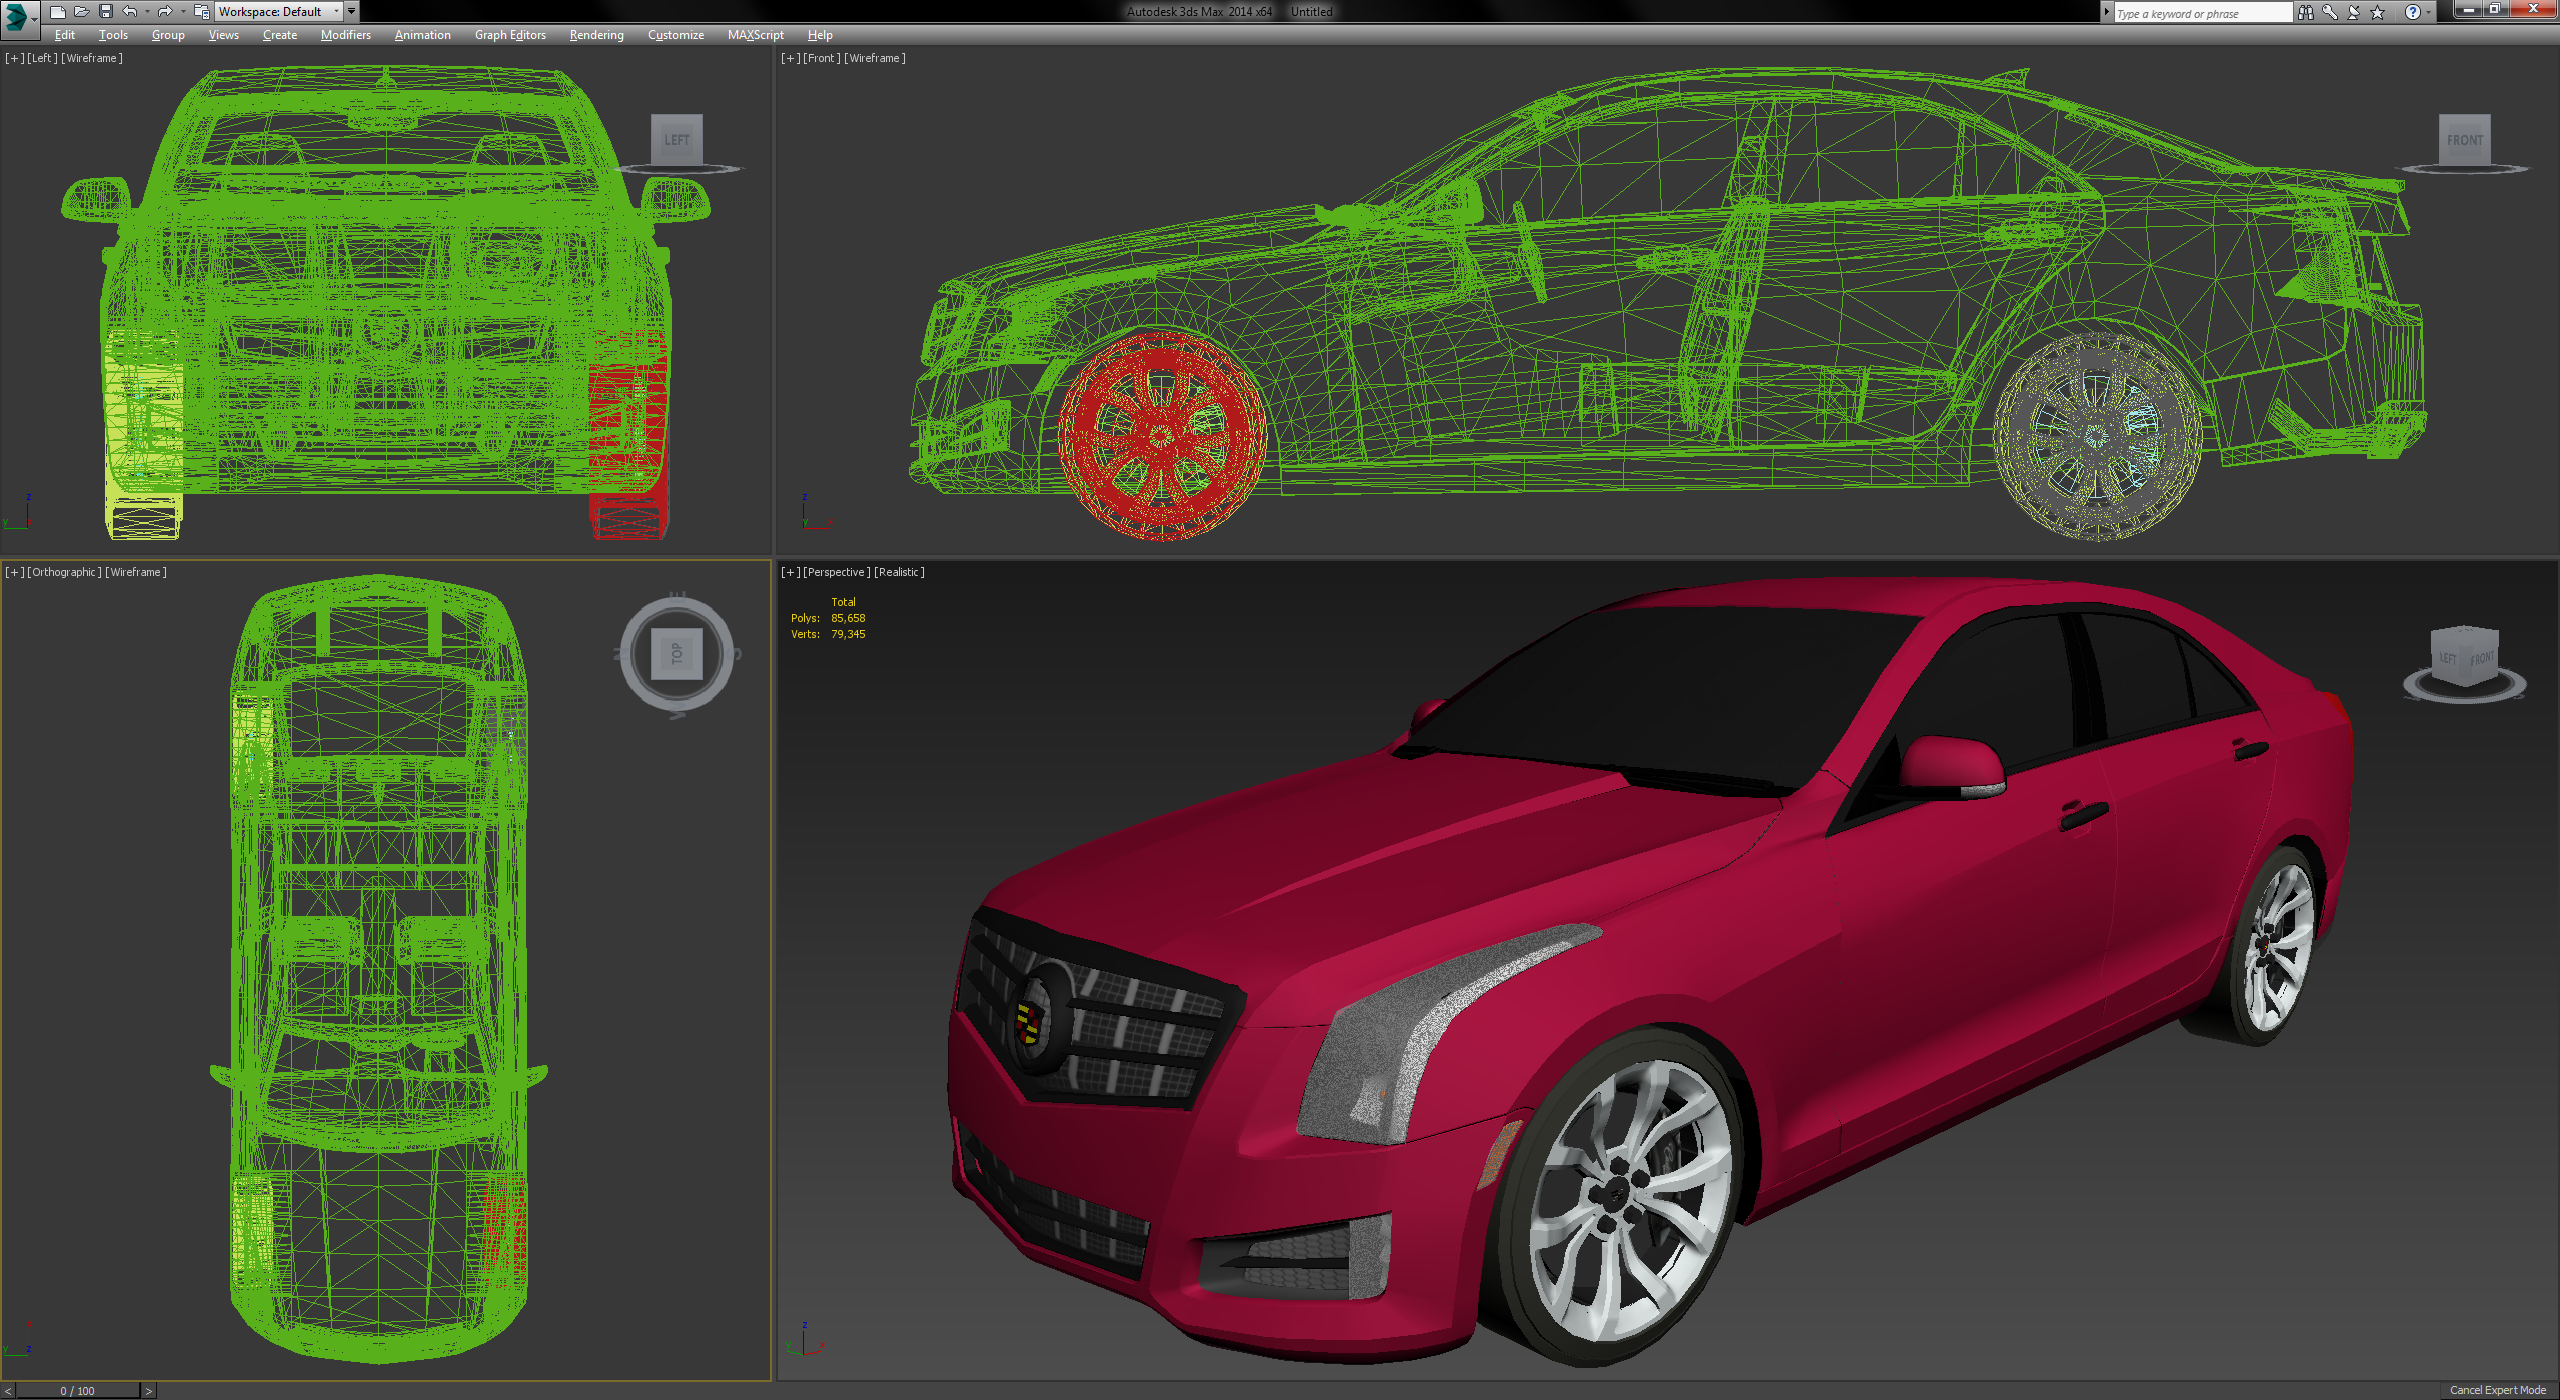
Task: Click FRONT on the top-right ViewCube
Action: pyautogui.click(x=2465, y=140)
